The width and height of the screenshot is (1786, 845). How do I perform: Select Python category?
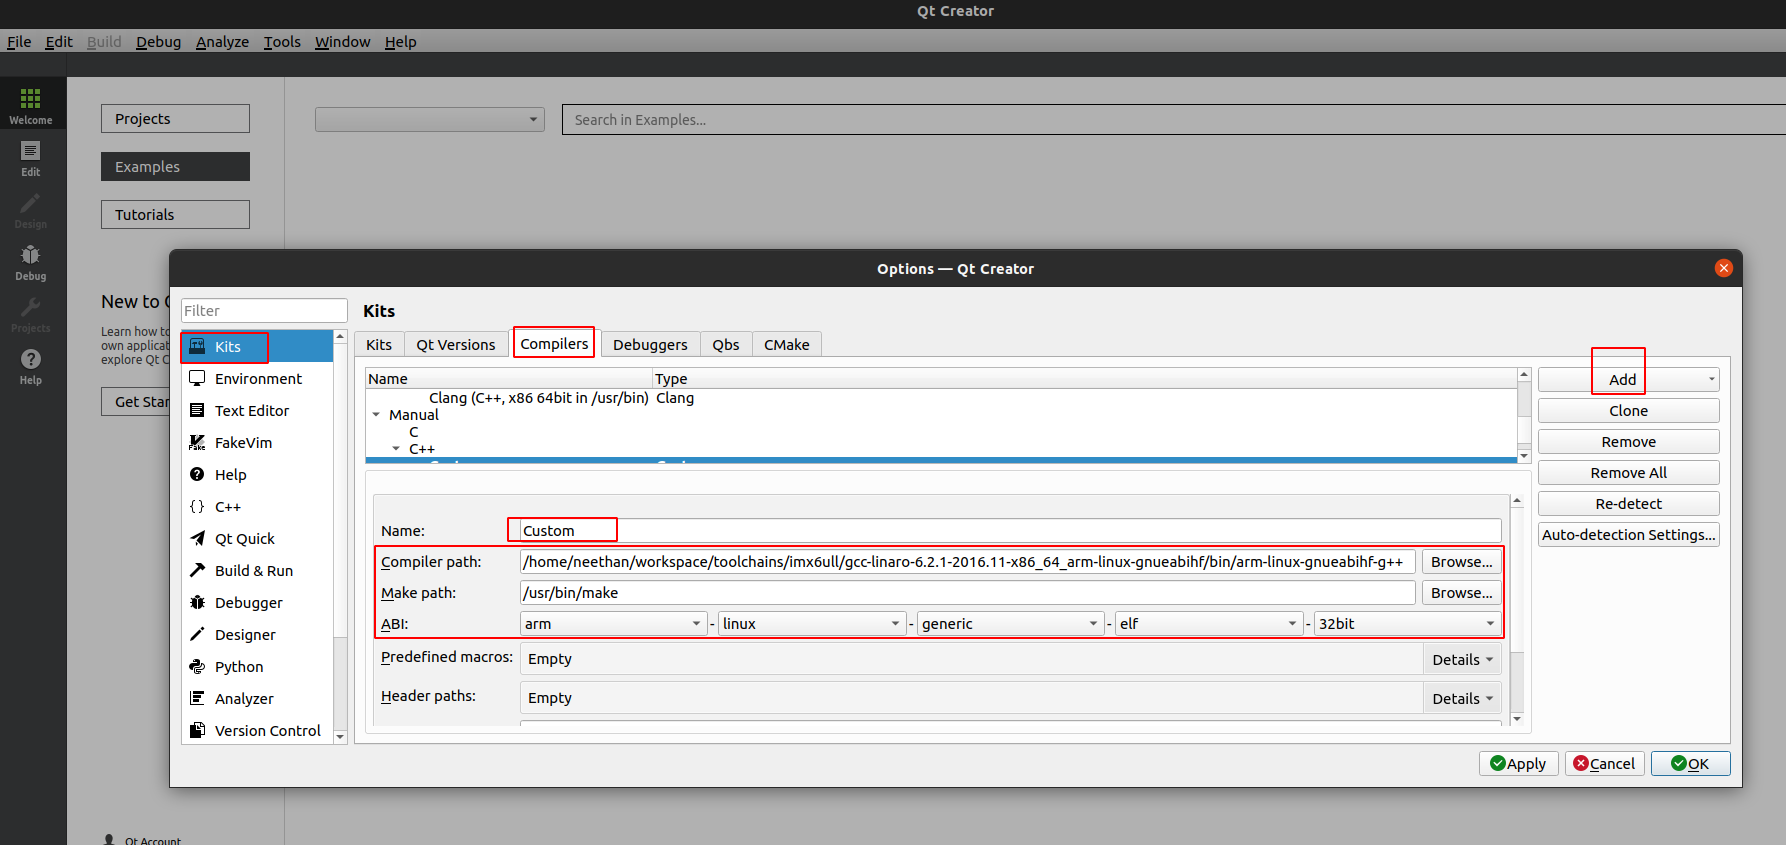point(257,666)
